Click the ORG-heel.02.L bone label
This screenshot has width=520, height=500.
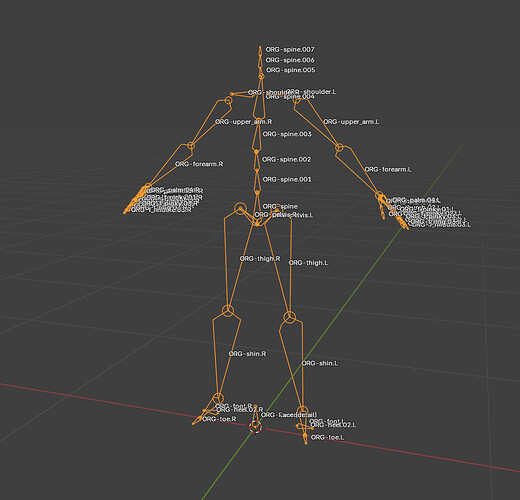333,425
